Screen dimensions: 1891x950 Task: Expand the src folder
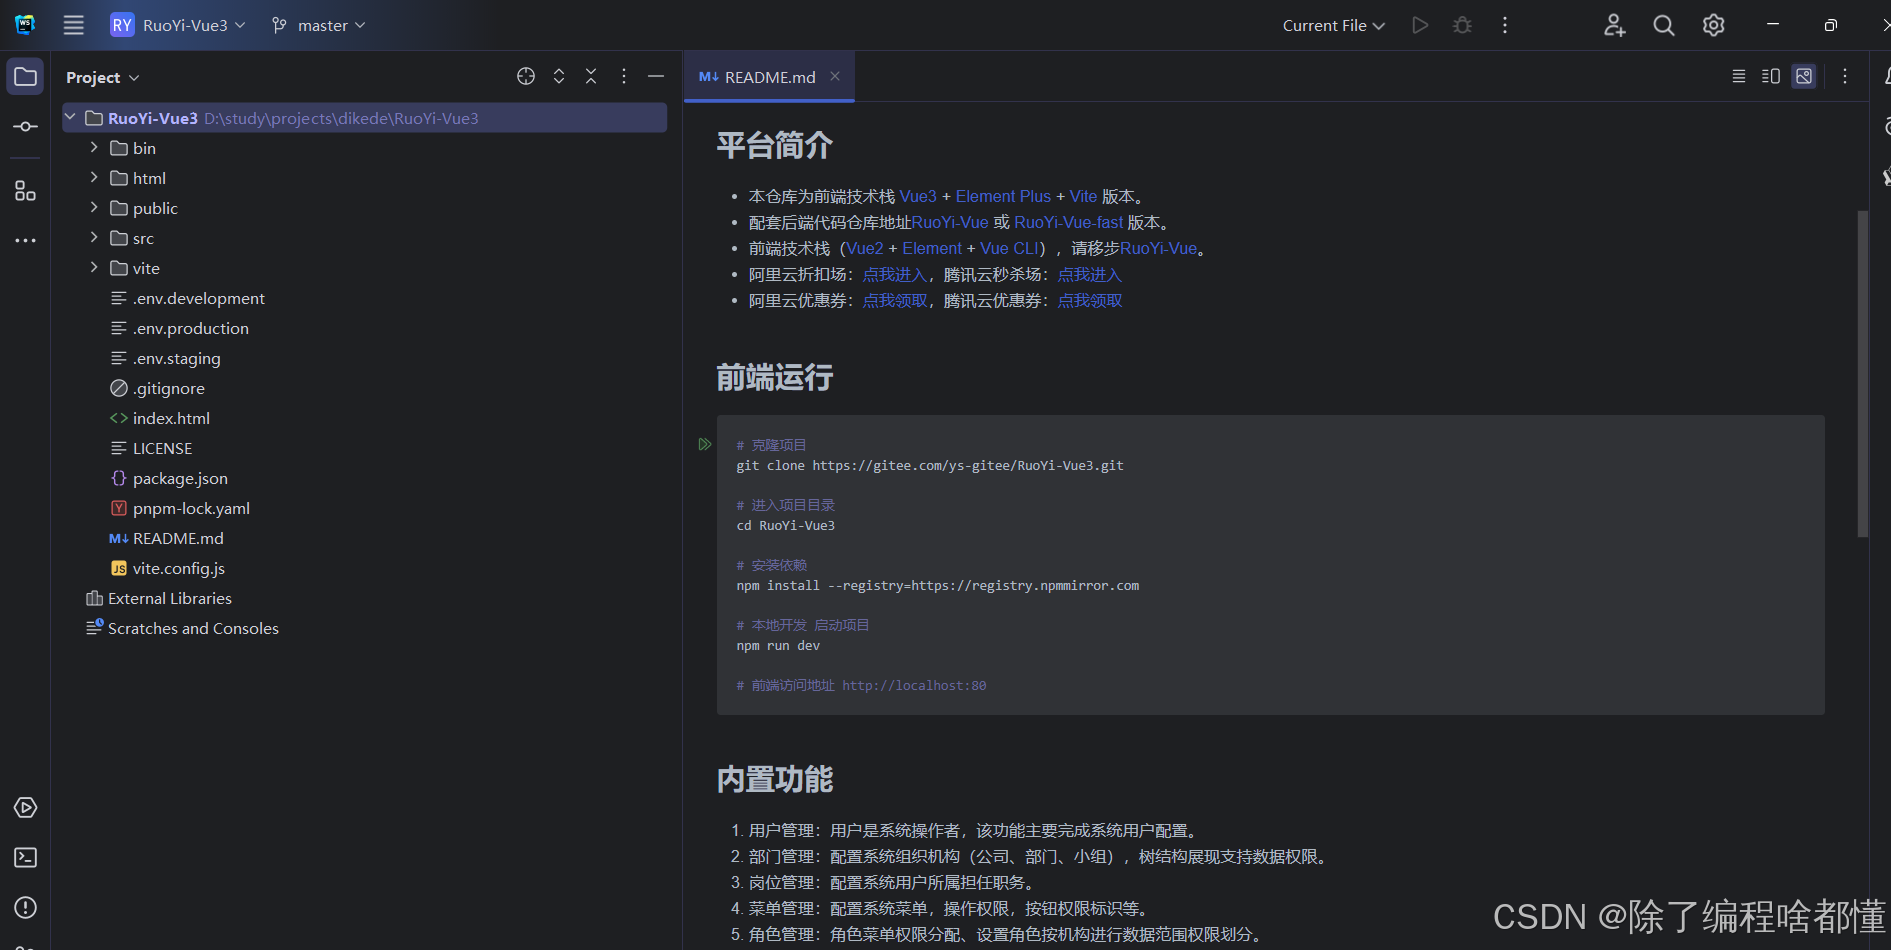(x=94, y=238)
